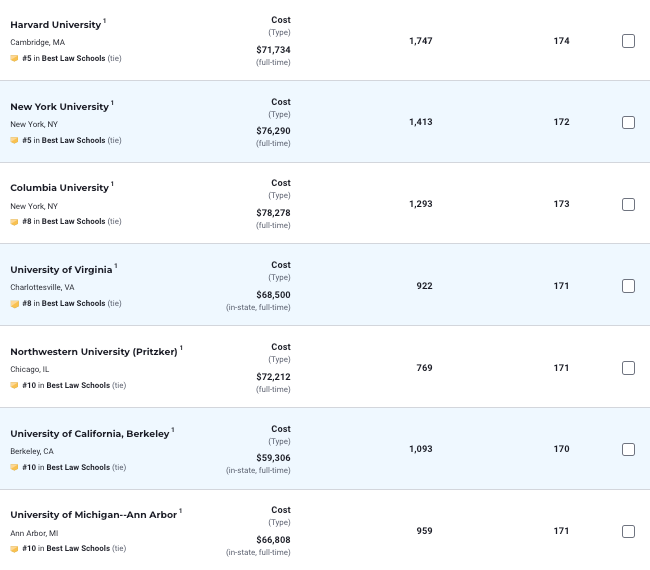The height and width of the screenshot is (570, 650).
Task: Go to Northwestern University (Pritzker) link
Action: [93, 352]
